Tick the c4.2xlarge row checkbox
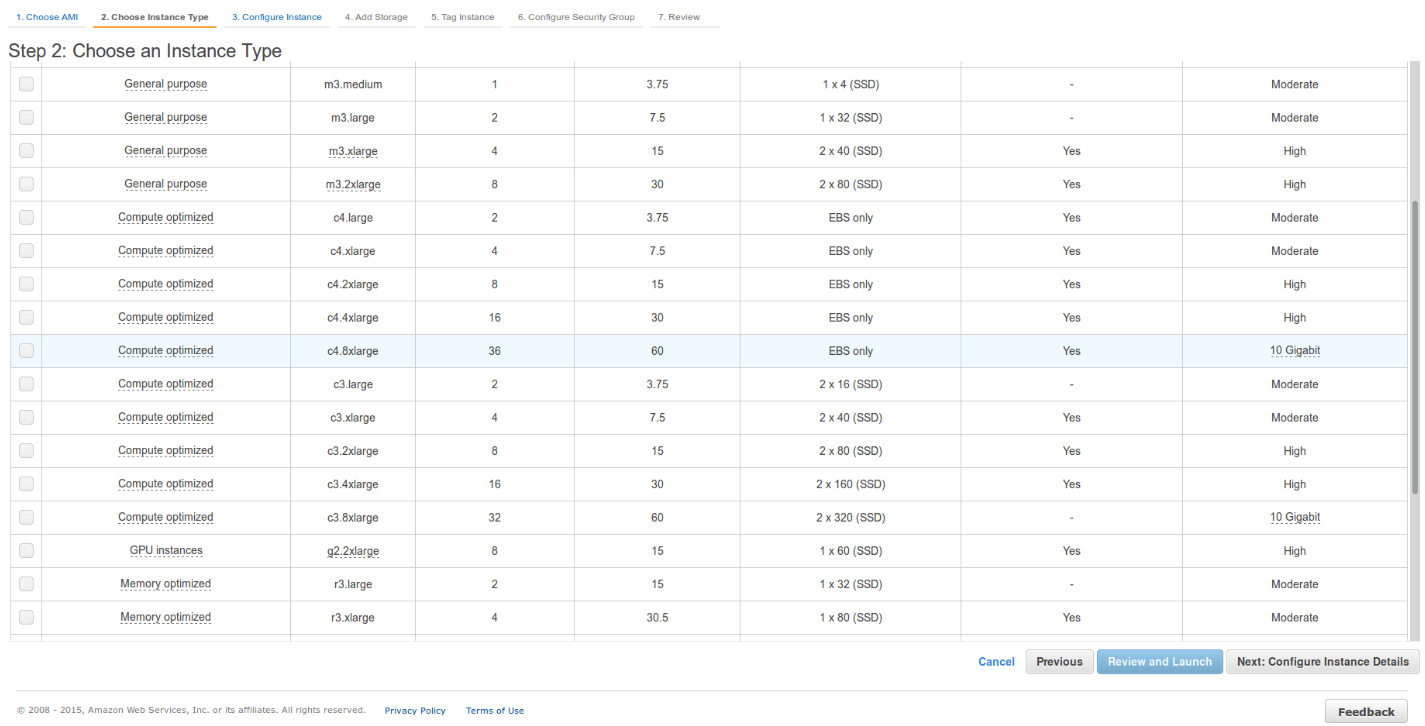The width and height of the screenshot is (1425, 726). click(26, 284)
